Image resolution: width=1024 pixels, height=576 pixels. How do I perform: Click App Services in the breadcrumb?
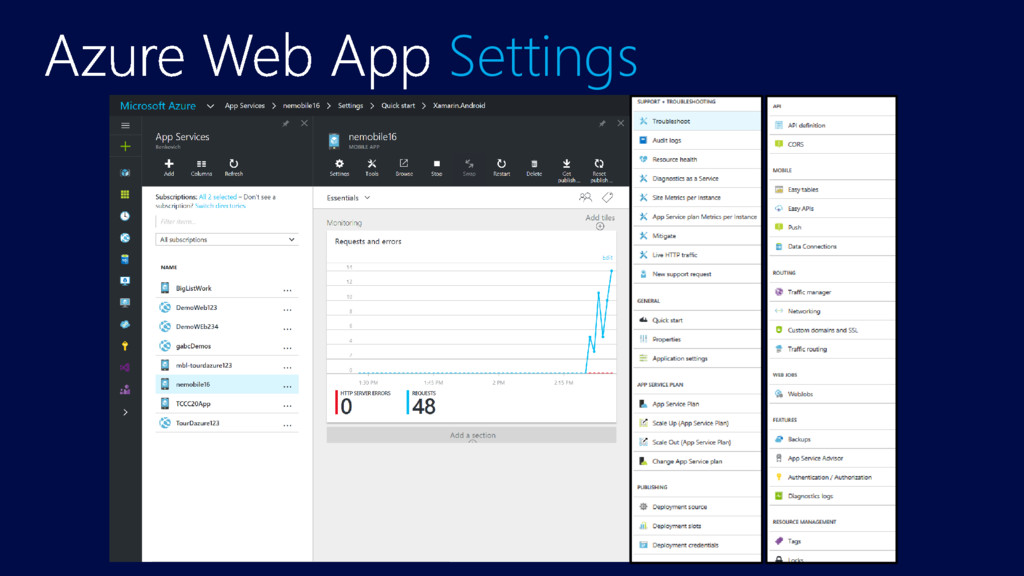point(245,106)
